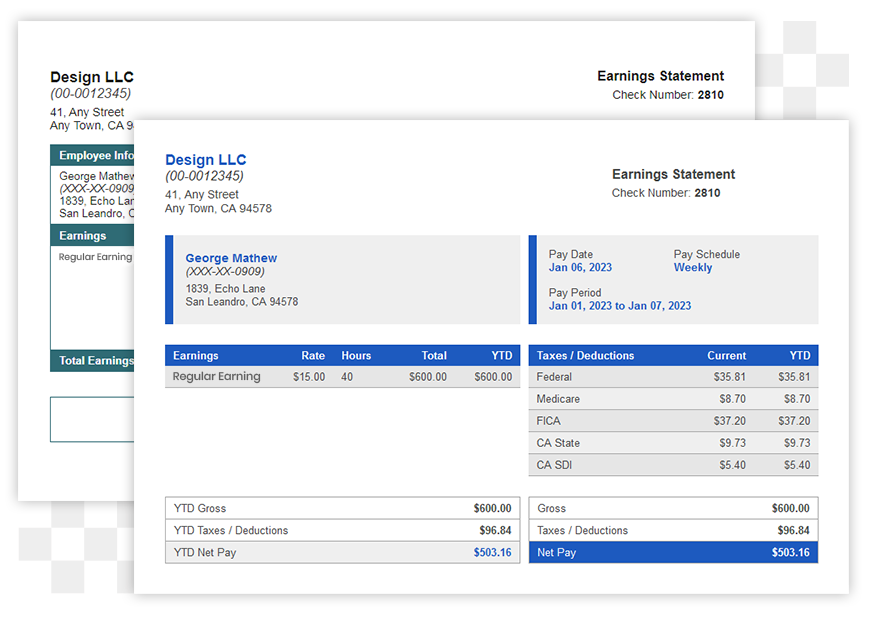This screenshot has width=885, height=620.
Task: Click the Weekly pay schedule value
Action: pos(692,268)
